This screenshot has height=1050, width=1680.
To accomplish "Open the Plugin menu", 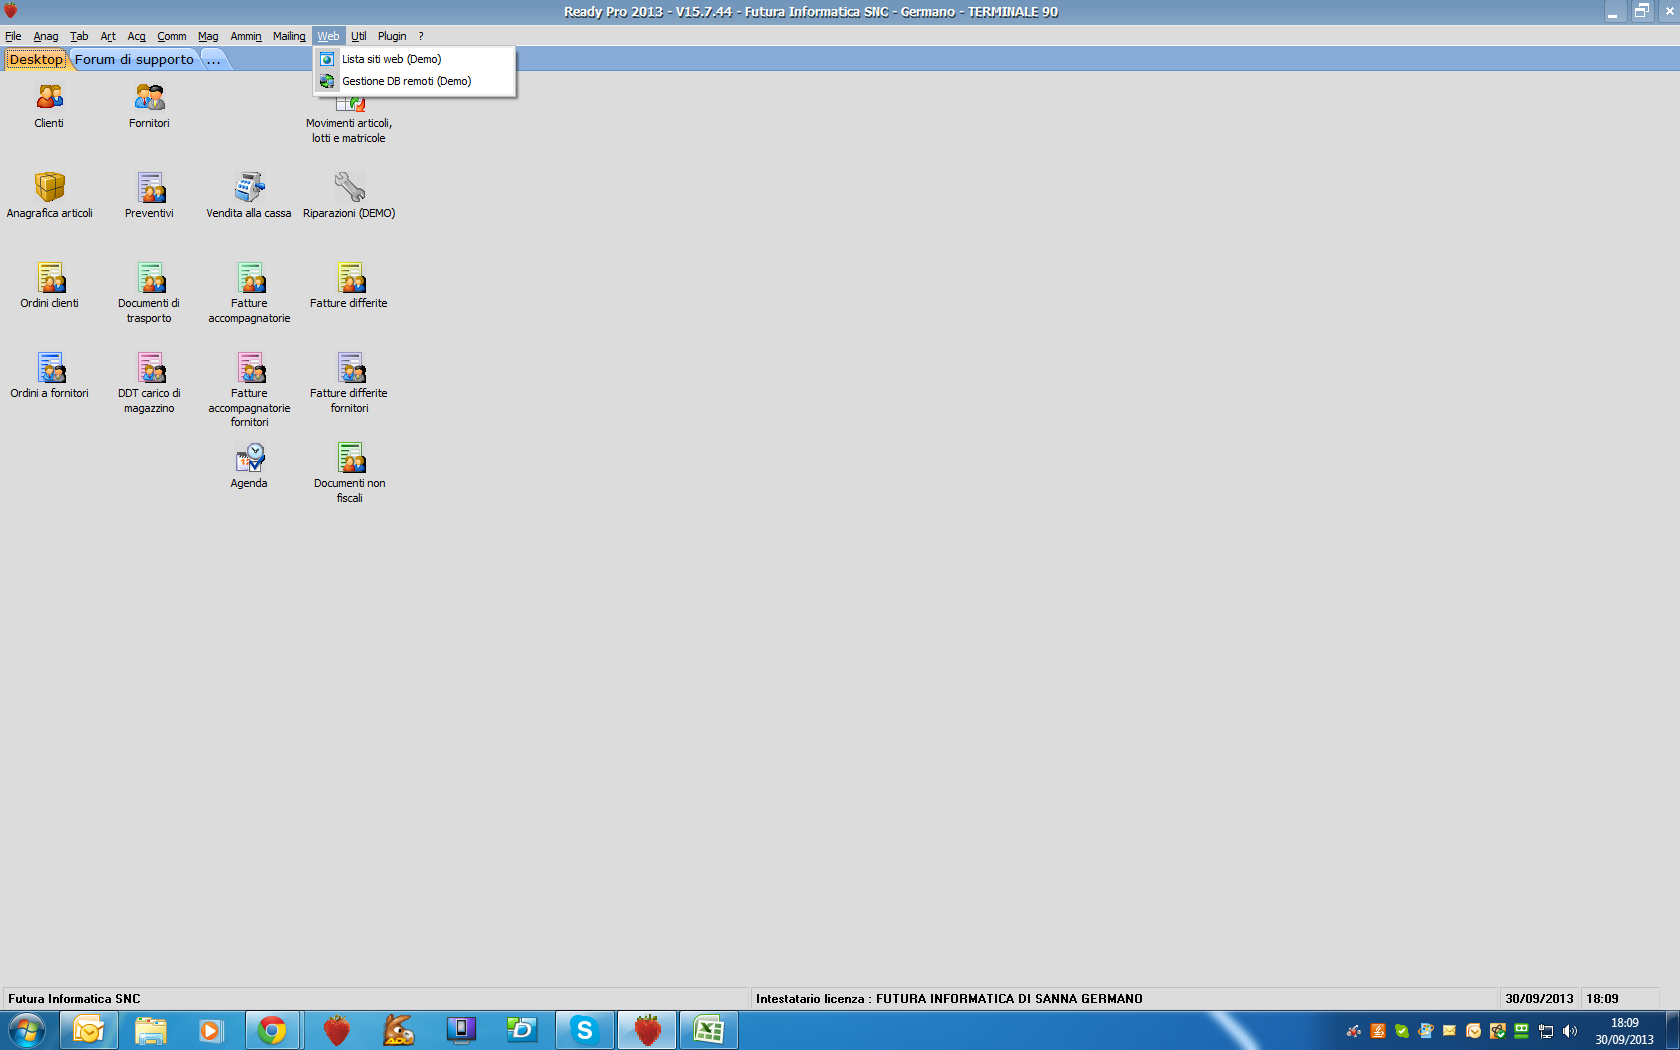I will (x=392, y=36).
